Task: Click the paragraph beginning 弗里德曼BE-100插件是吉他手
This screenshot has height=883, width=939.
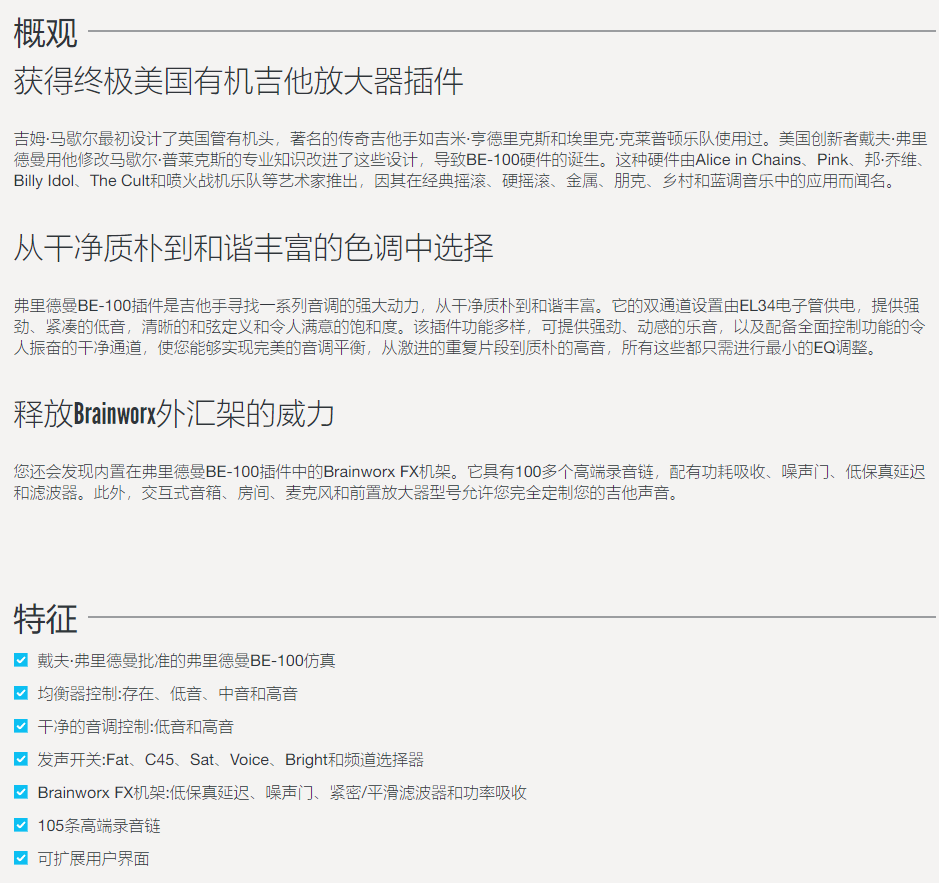Action: [470, 326]
